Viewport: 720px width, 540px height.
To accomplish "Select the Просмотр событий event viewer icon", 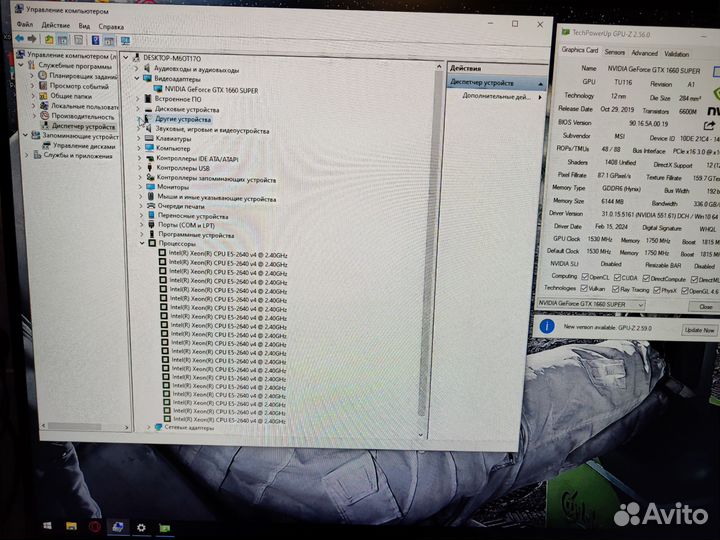I will point(43,86).
